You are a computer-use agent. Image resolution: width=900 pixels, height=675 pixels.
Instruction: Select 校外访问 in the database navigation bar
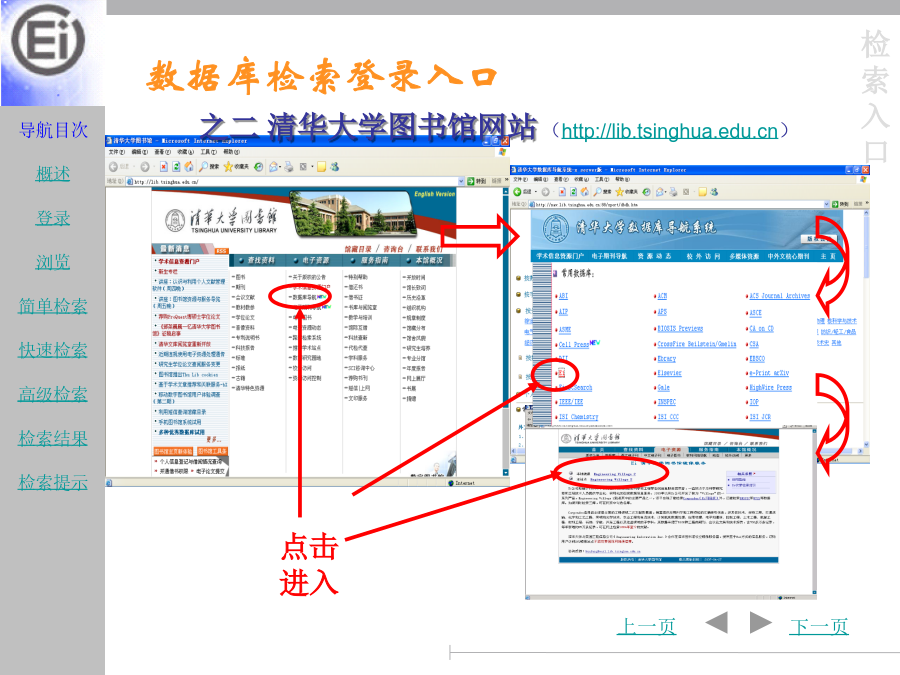click(703, 256)
